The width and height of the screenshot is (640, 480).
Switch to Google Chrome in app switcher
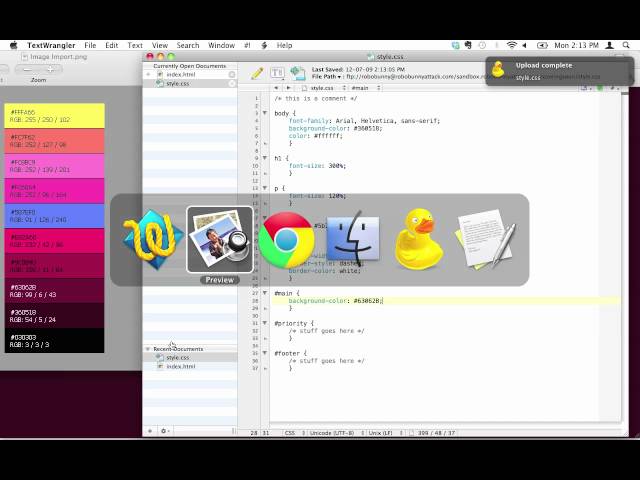(x=287, y=240)
